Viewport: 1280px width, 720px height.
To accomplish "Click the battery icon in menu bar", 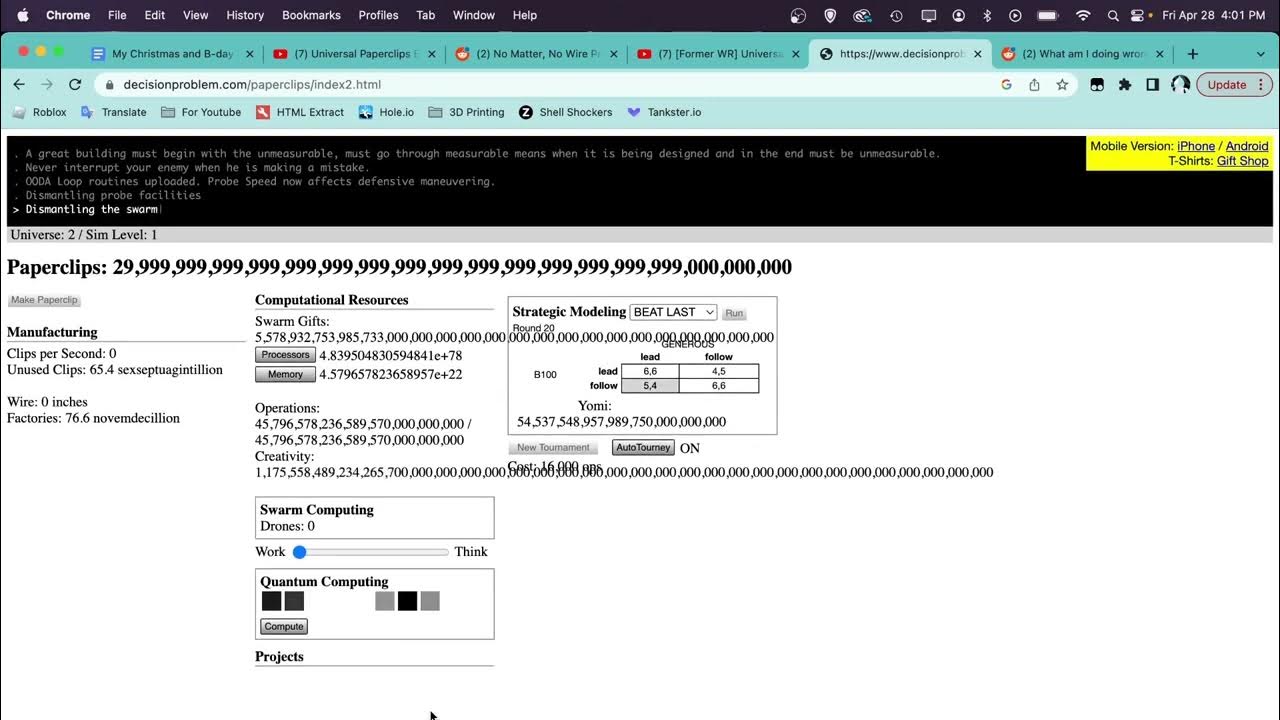I will [x=1047, y=15].
